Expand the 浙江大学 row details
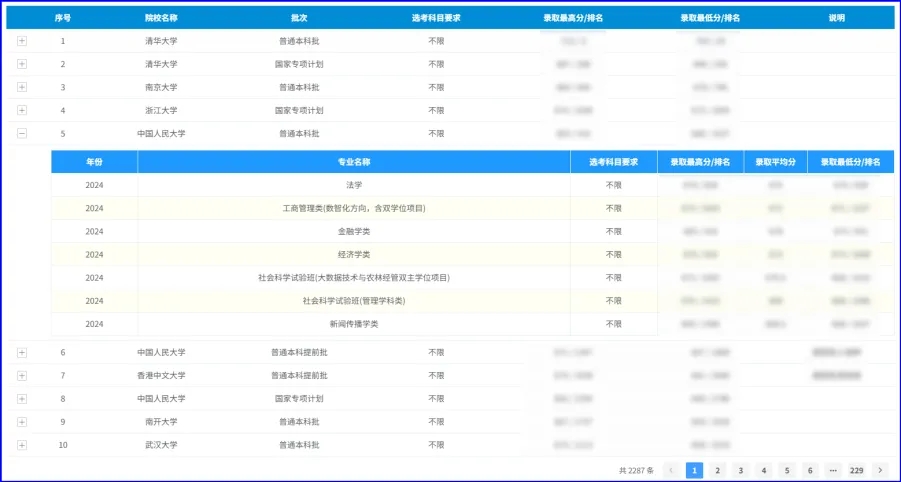901x482 pixels. click(22, 110)
